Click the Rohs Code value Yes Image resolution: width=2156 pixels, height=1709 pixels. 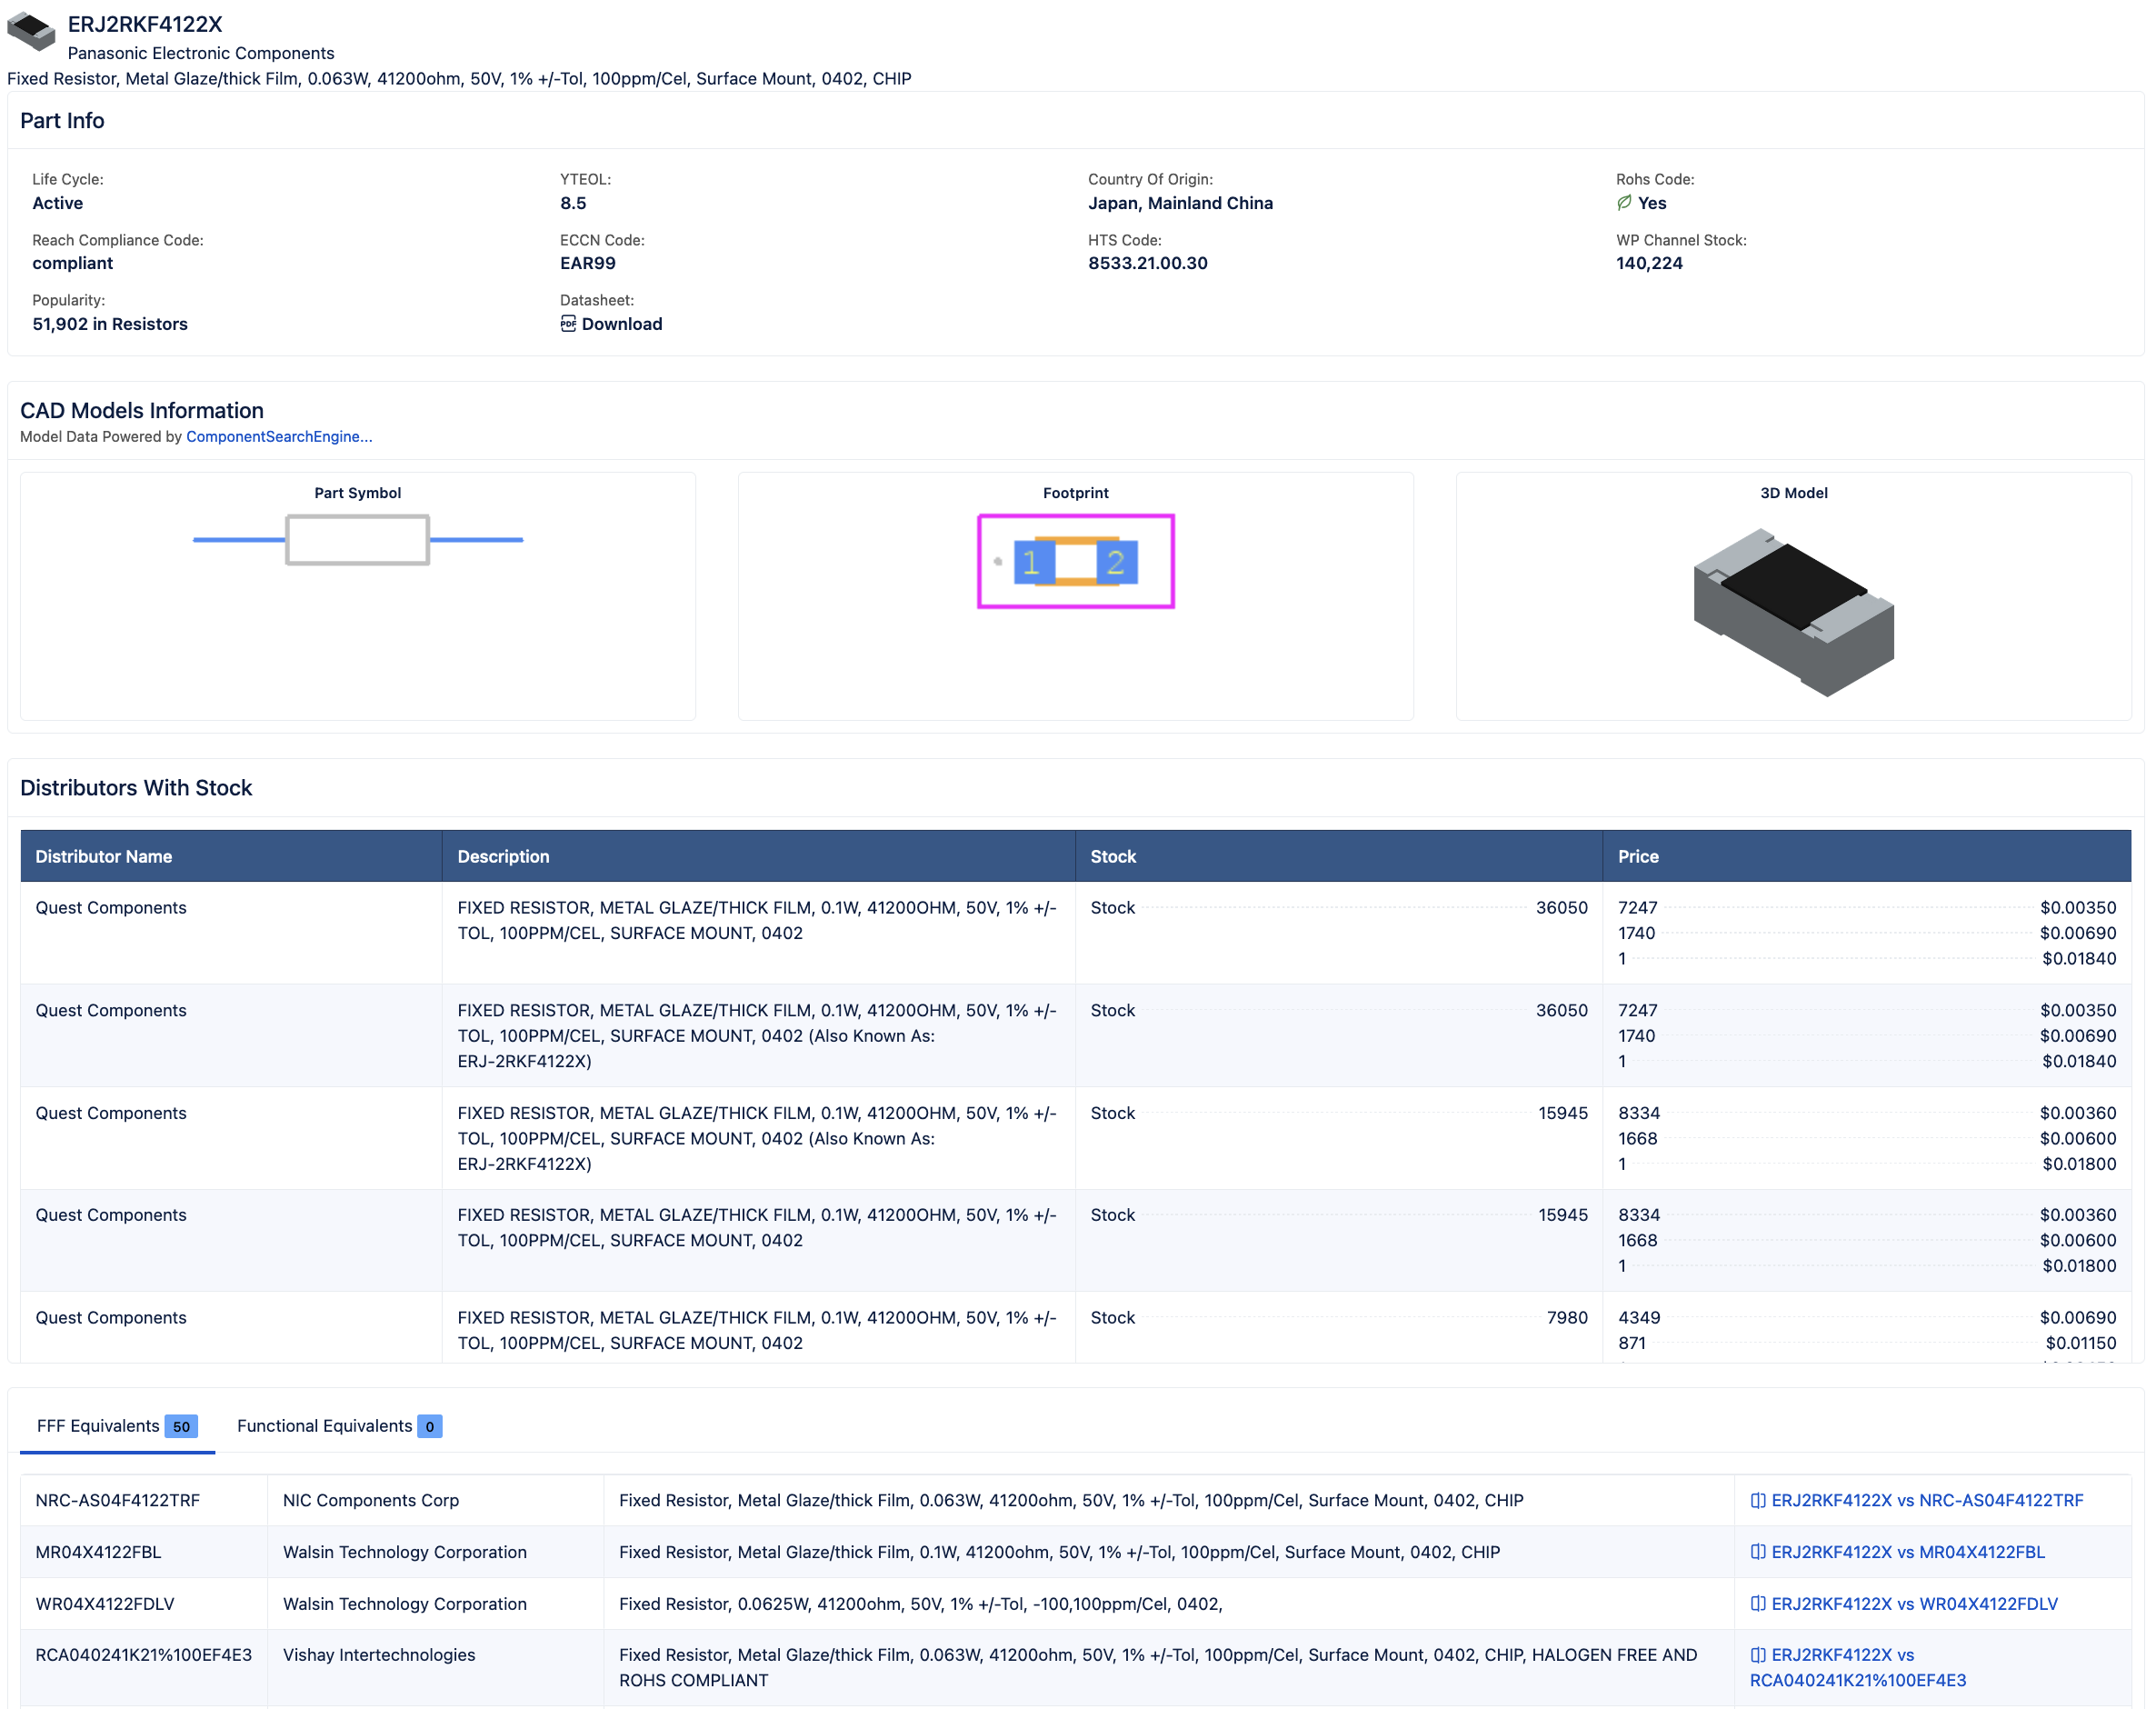(x=1652, y=203)
